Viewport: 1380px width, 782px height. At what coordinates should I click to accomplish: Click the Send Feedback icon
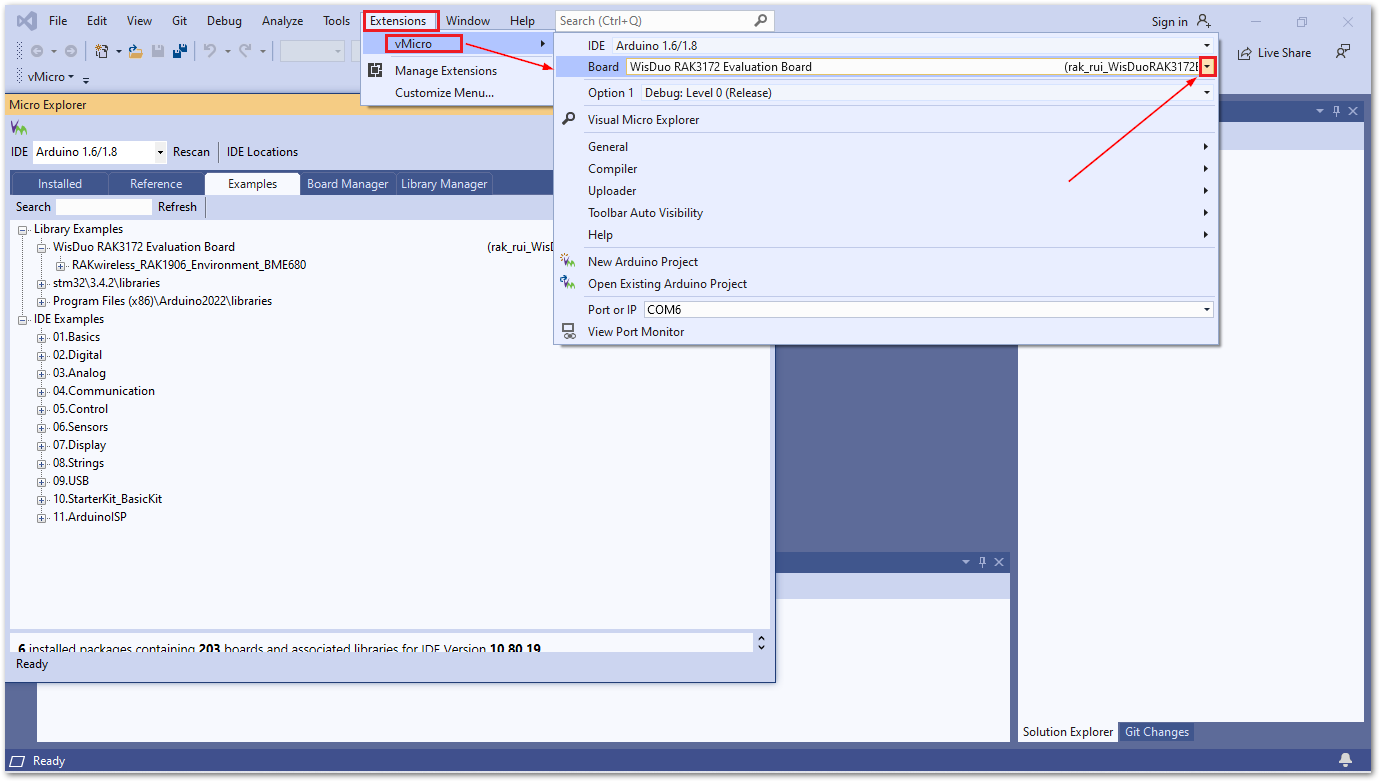1343,52
